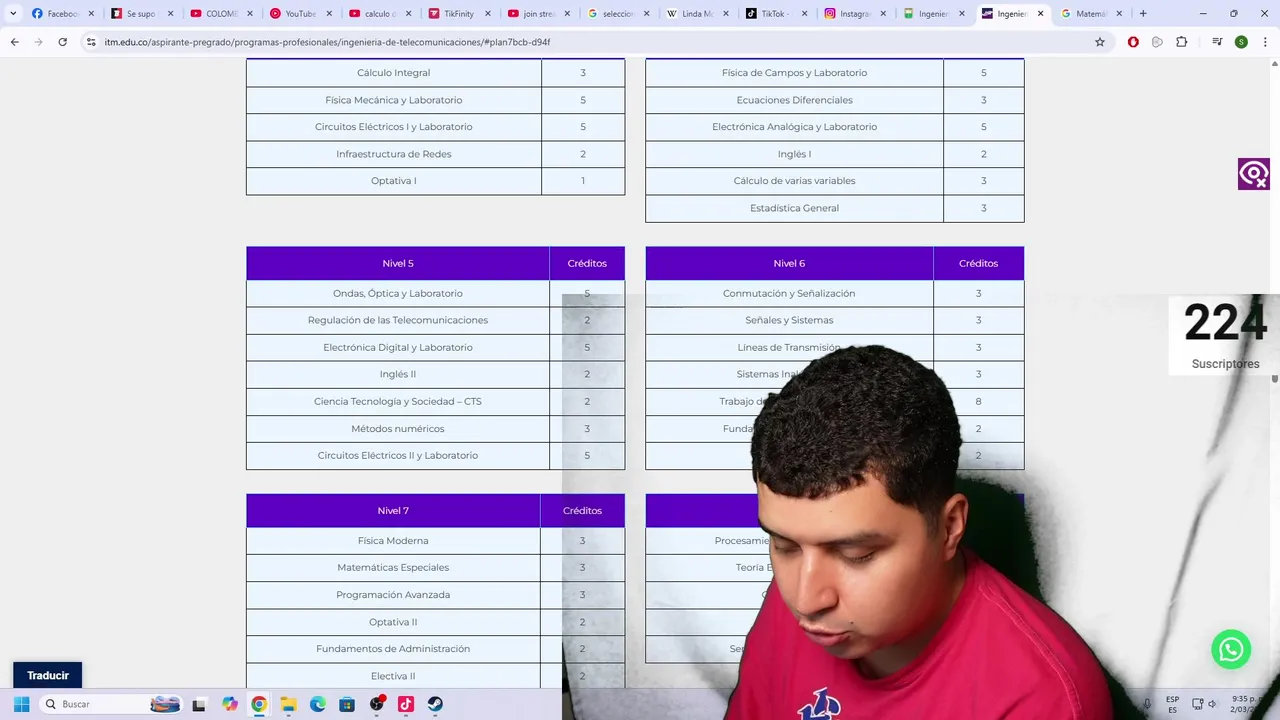Open File Explorer from the taskbar
Screen dimensions: 1280x720
pos(288,704)
